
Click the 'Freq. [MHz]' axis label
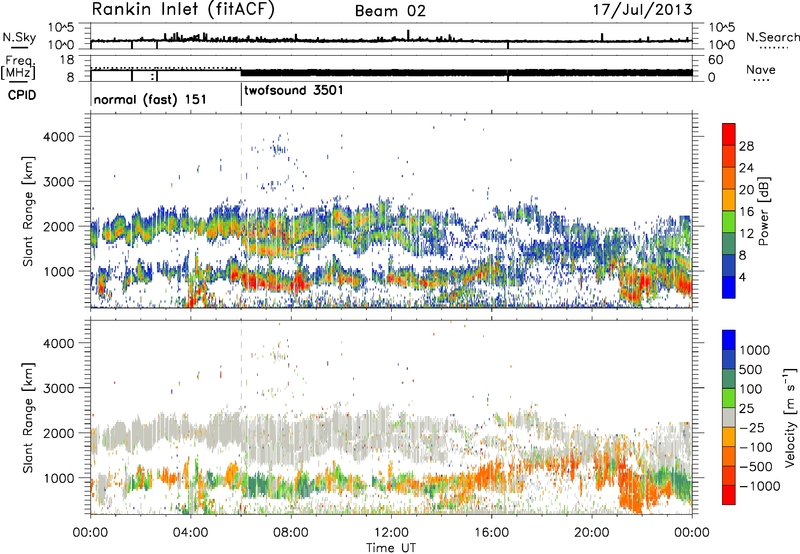pyautogui.click(x=18, y=68)
